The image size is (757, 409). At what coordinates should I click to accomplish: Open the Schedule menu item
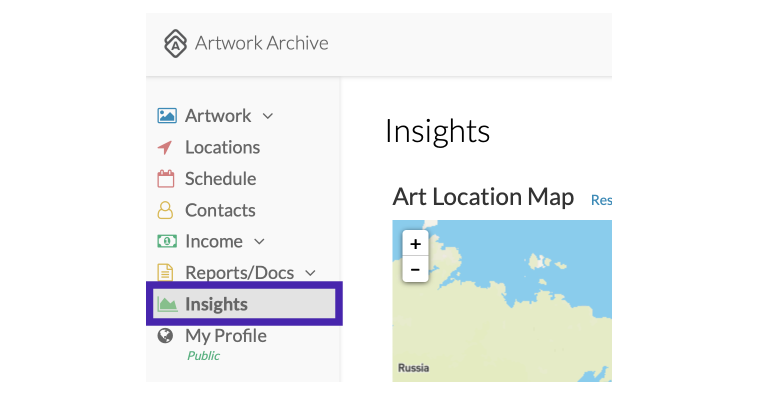[x=221, y=179]
